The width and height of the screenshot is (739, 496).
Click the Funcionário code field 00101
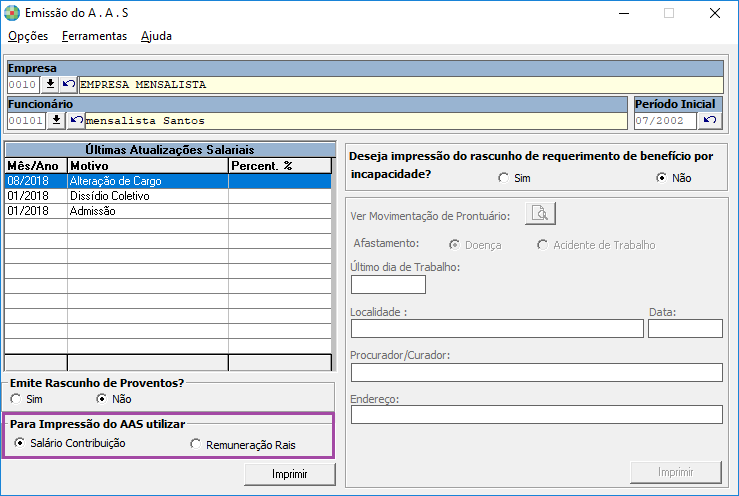coord(26,120)
